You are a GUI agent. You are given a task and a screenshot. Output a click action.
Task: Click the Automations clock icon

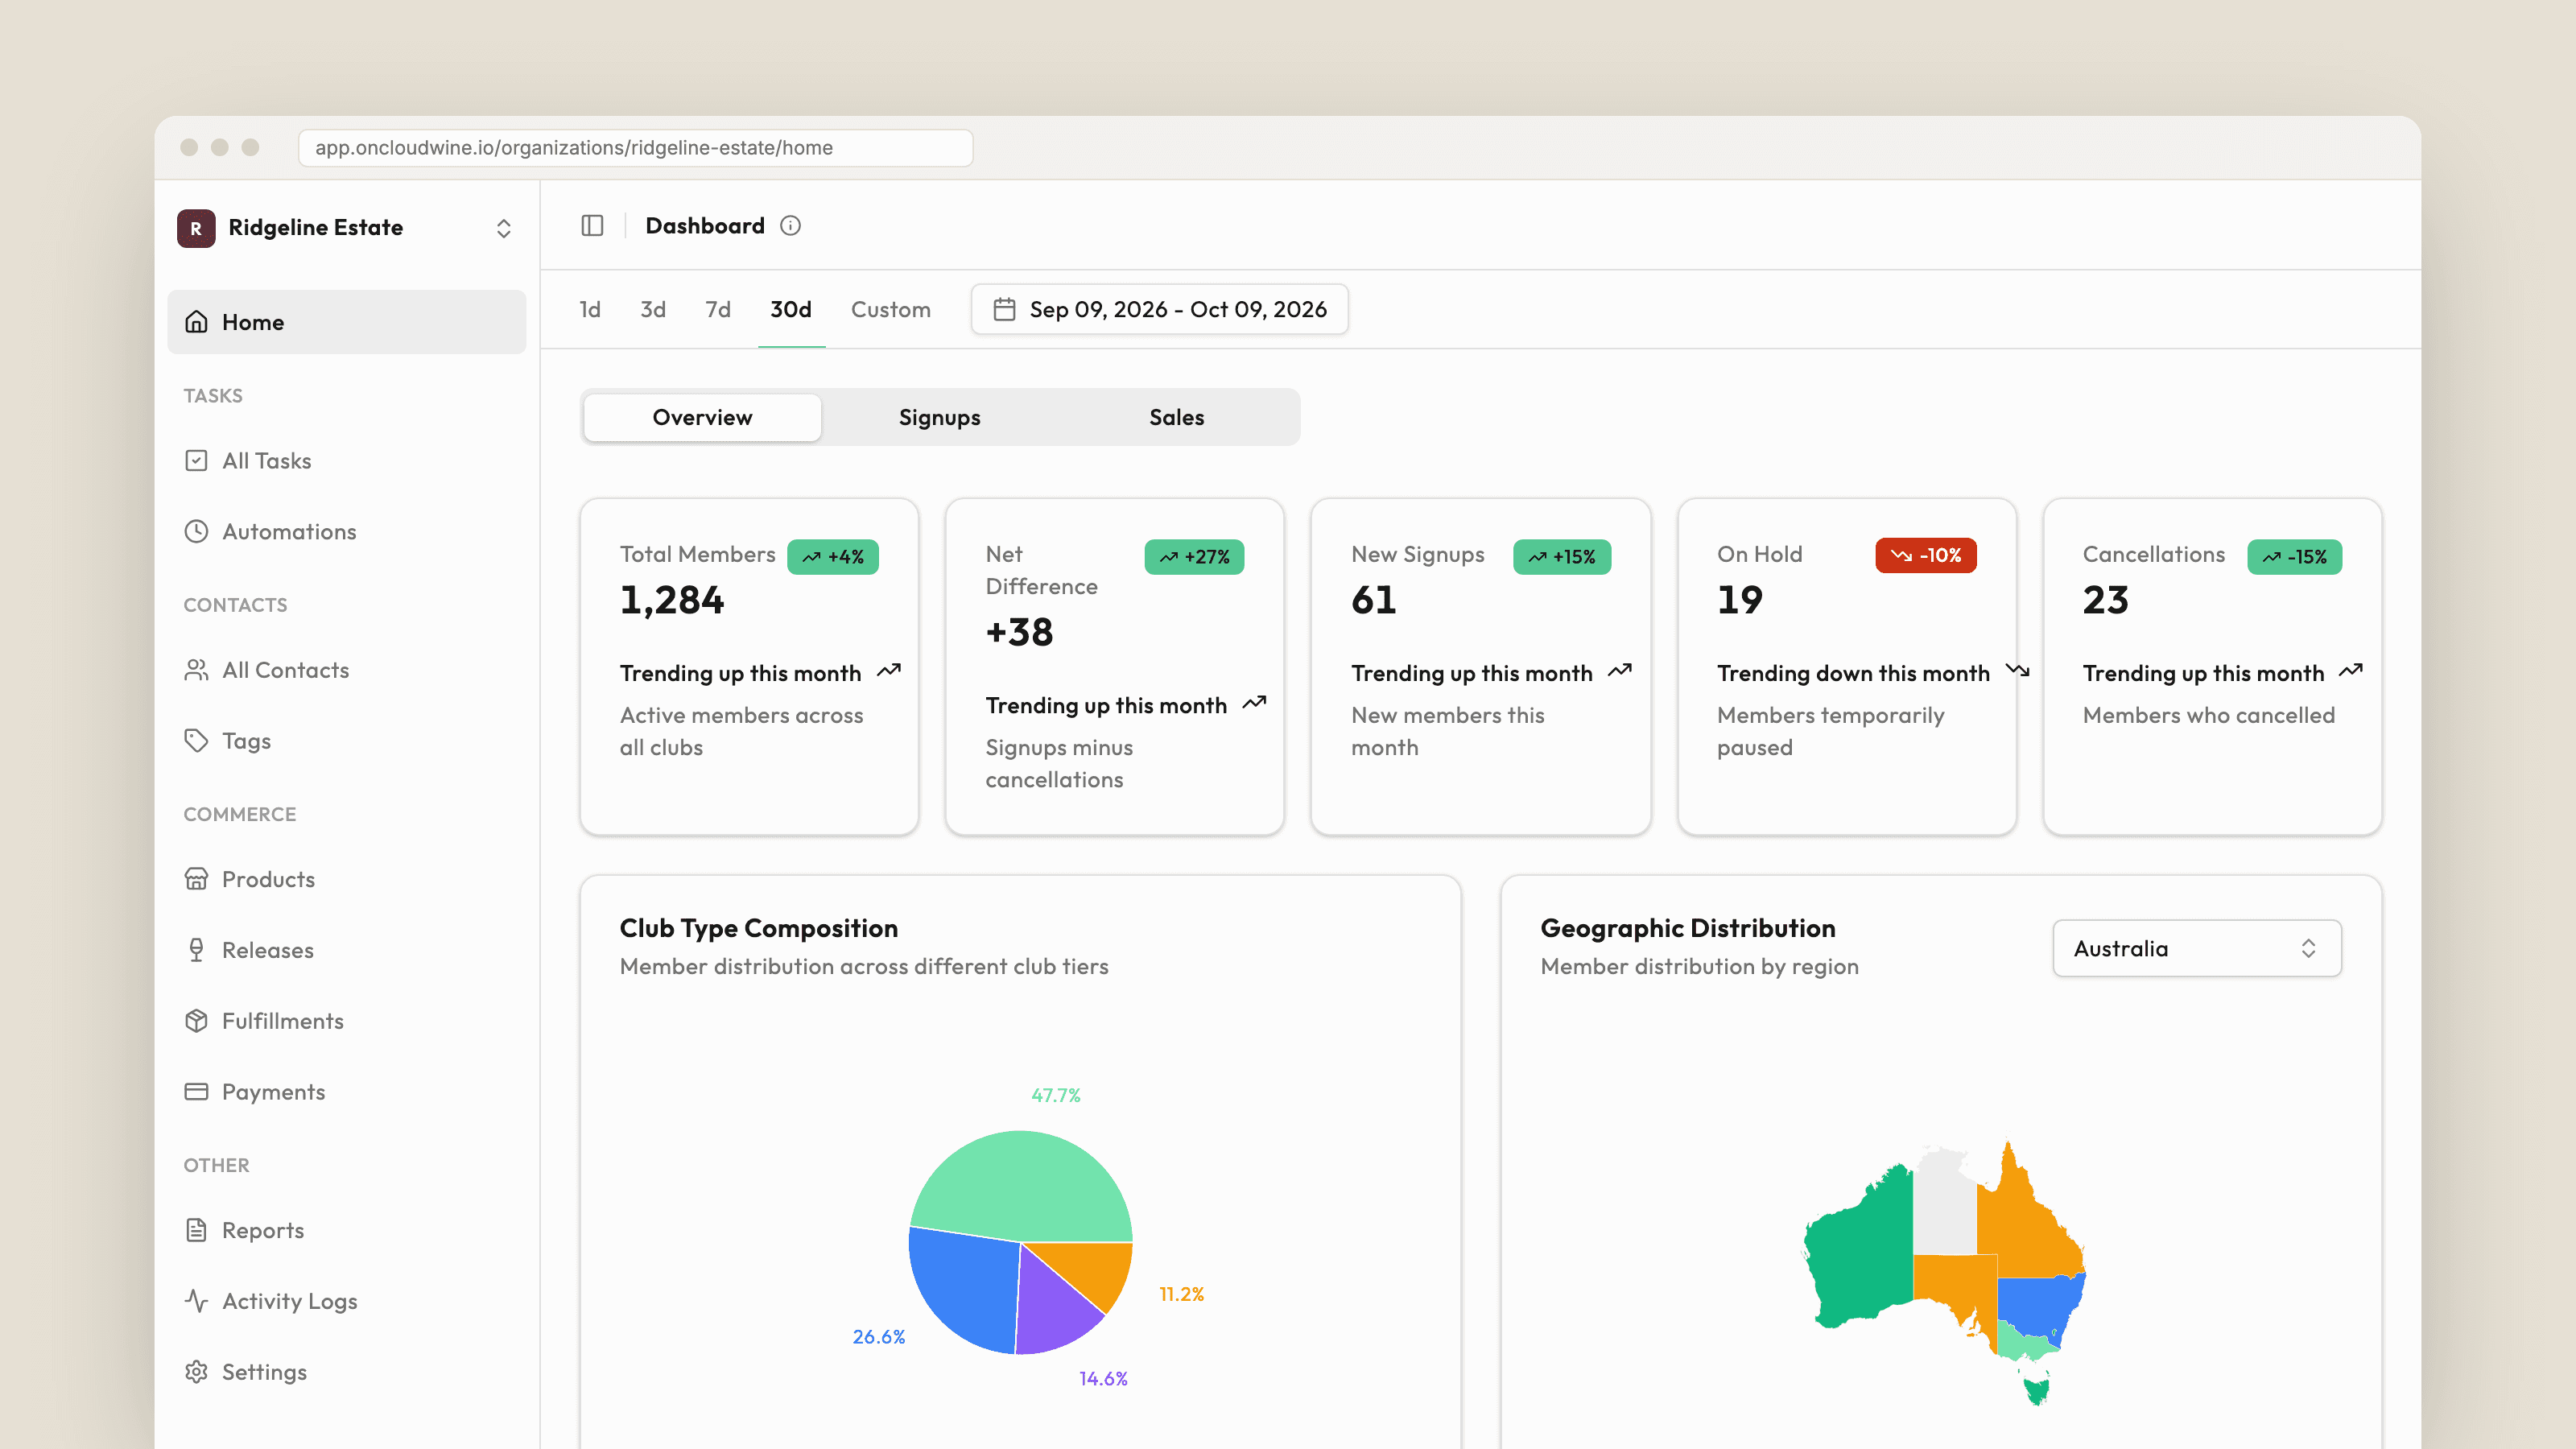coord(196,532)
